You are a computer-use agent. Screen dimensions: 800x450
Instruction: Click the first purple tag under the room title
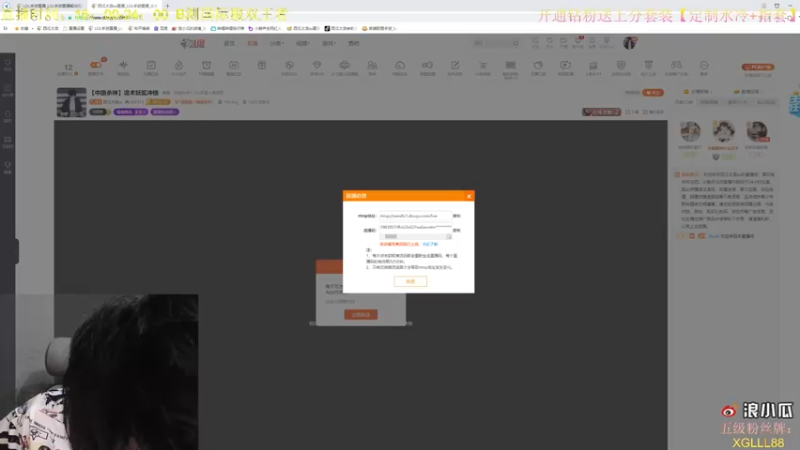pyautogui.click(x=131, y=112)
